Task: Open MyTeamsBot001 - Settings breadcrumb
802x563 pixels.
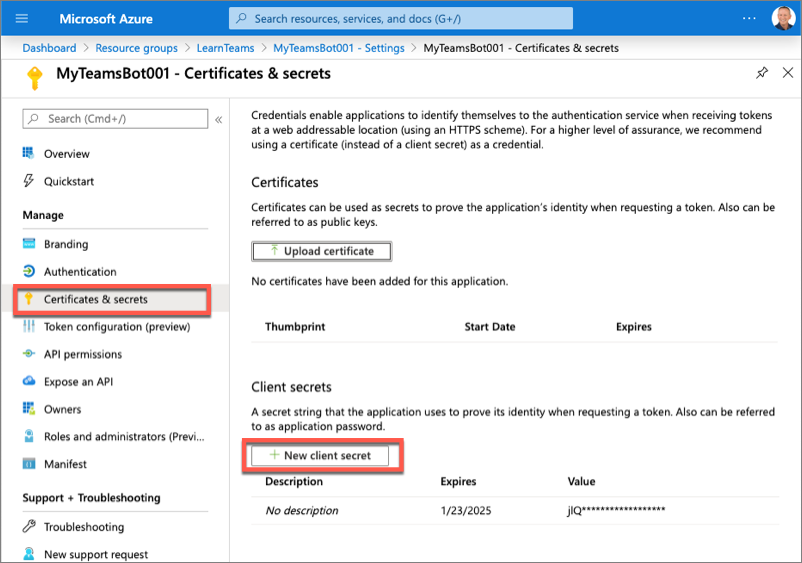Action: [339, 48]
